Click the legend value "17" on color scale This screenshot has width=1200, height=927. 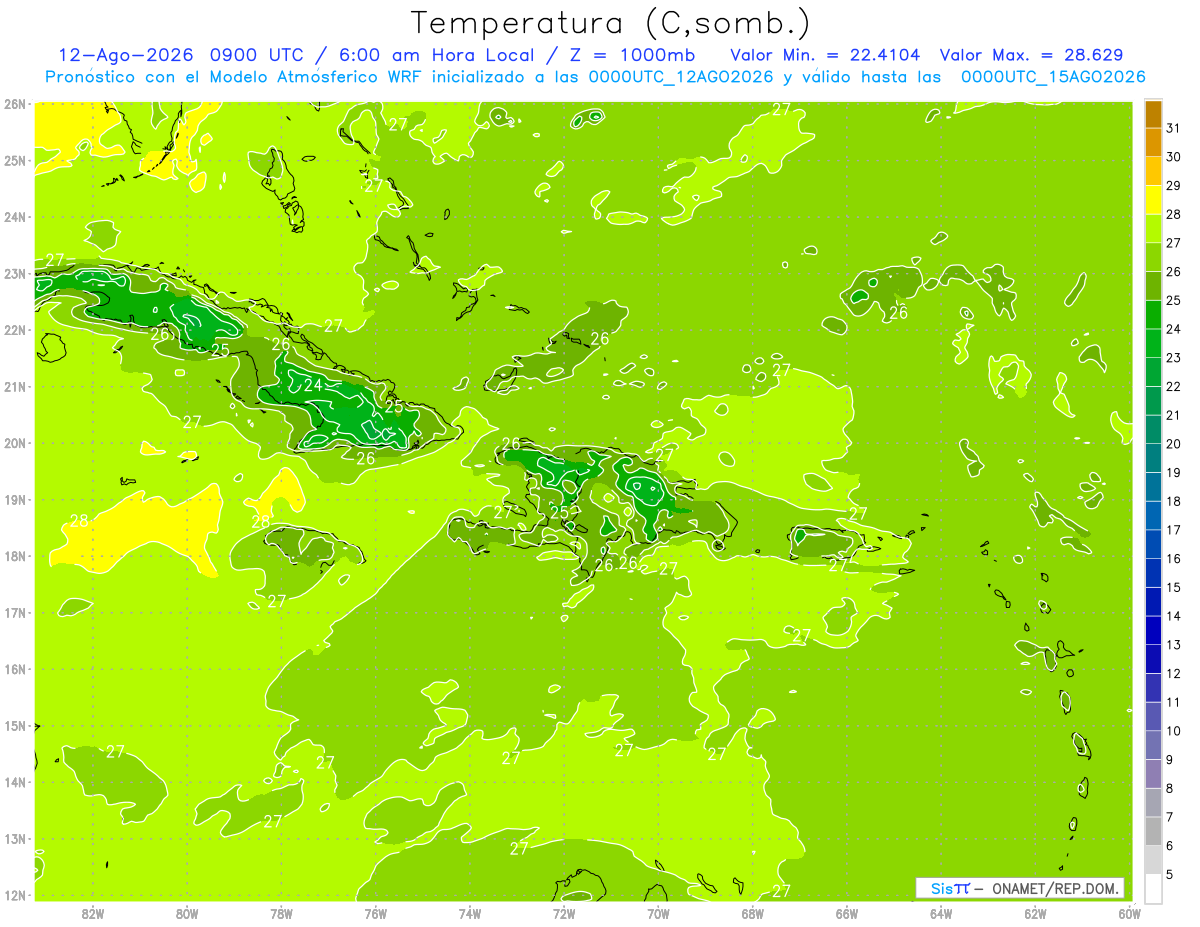click(x=1174, y=530)
